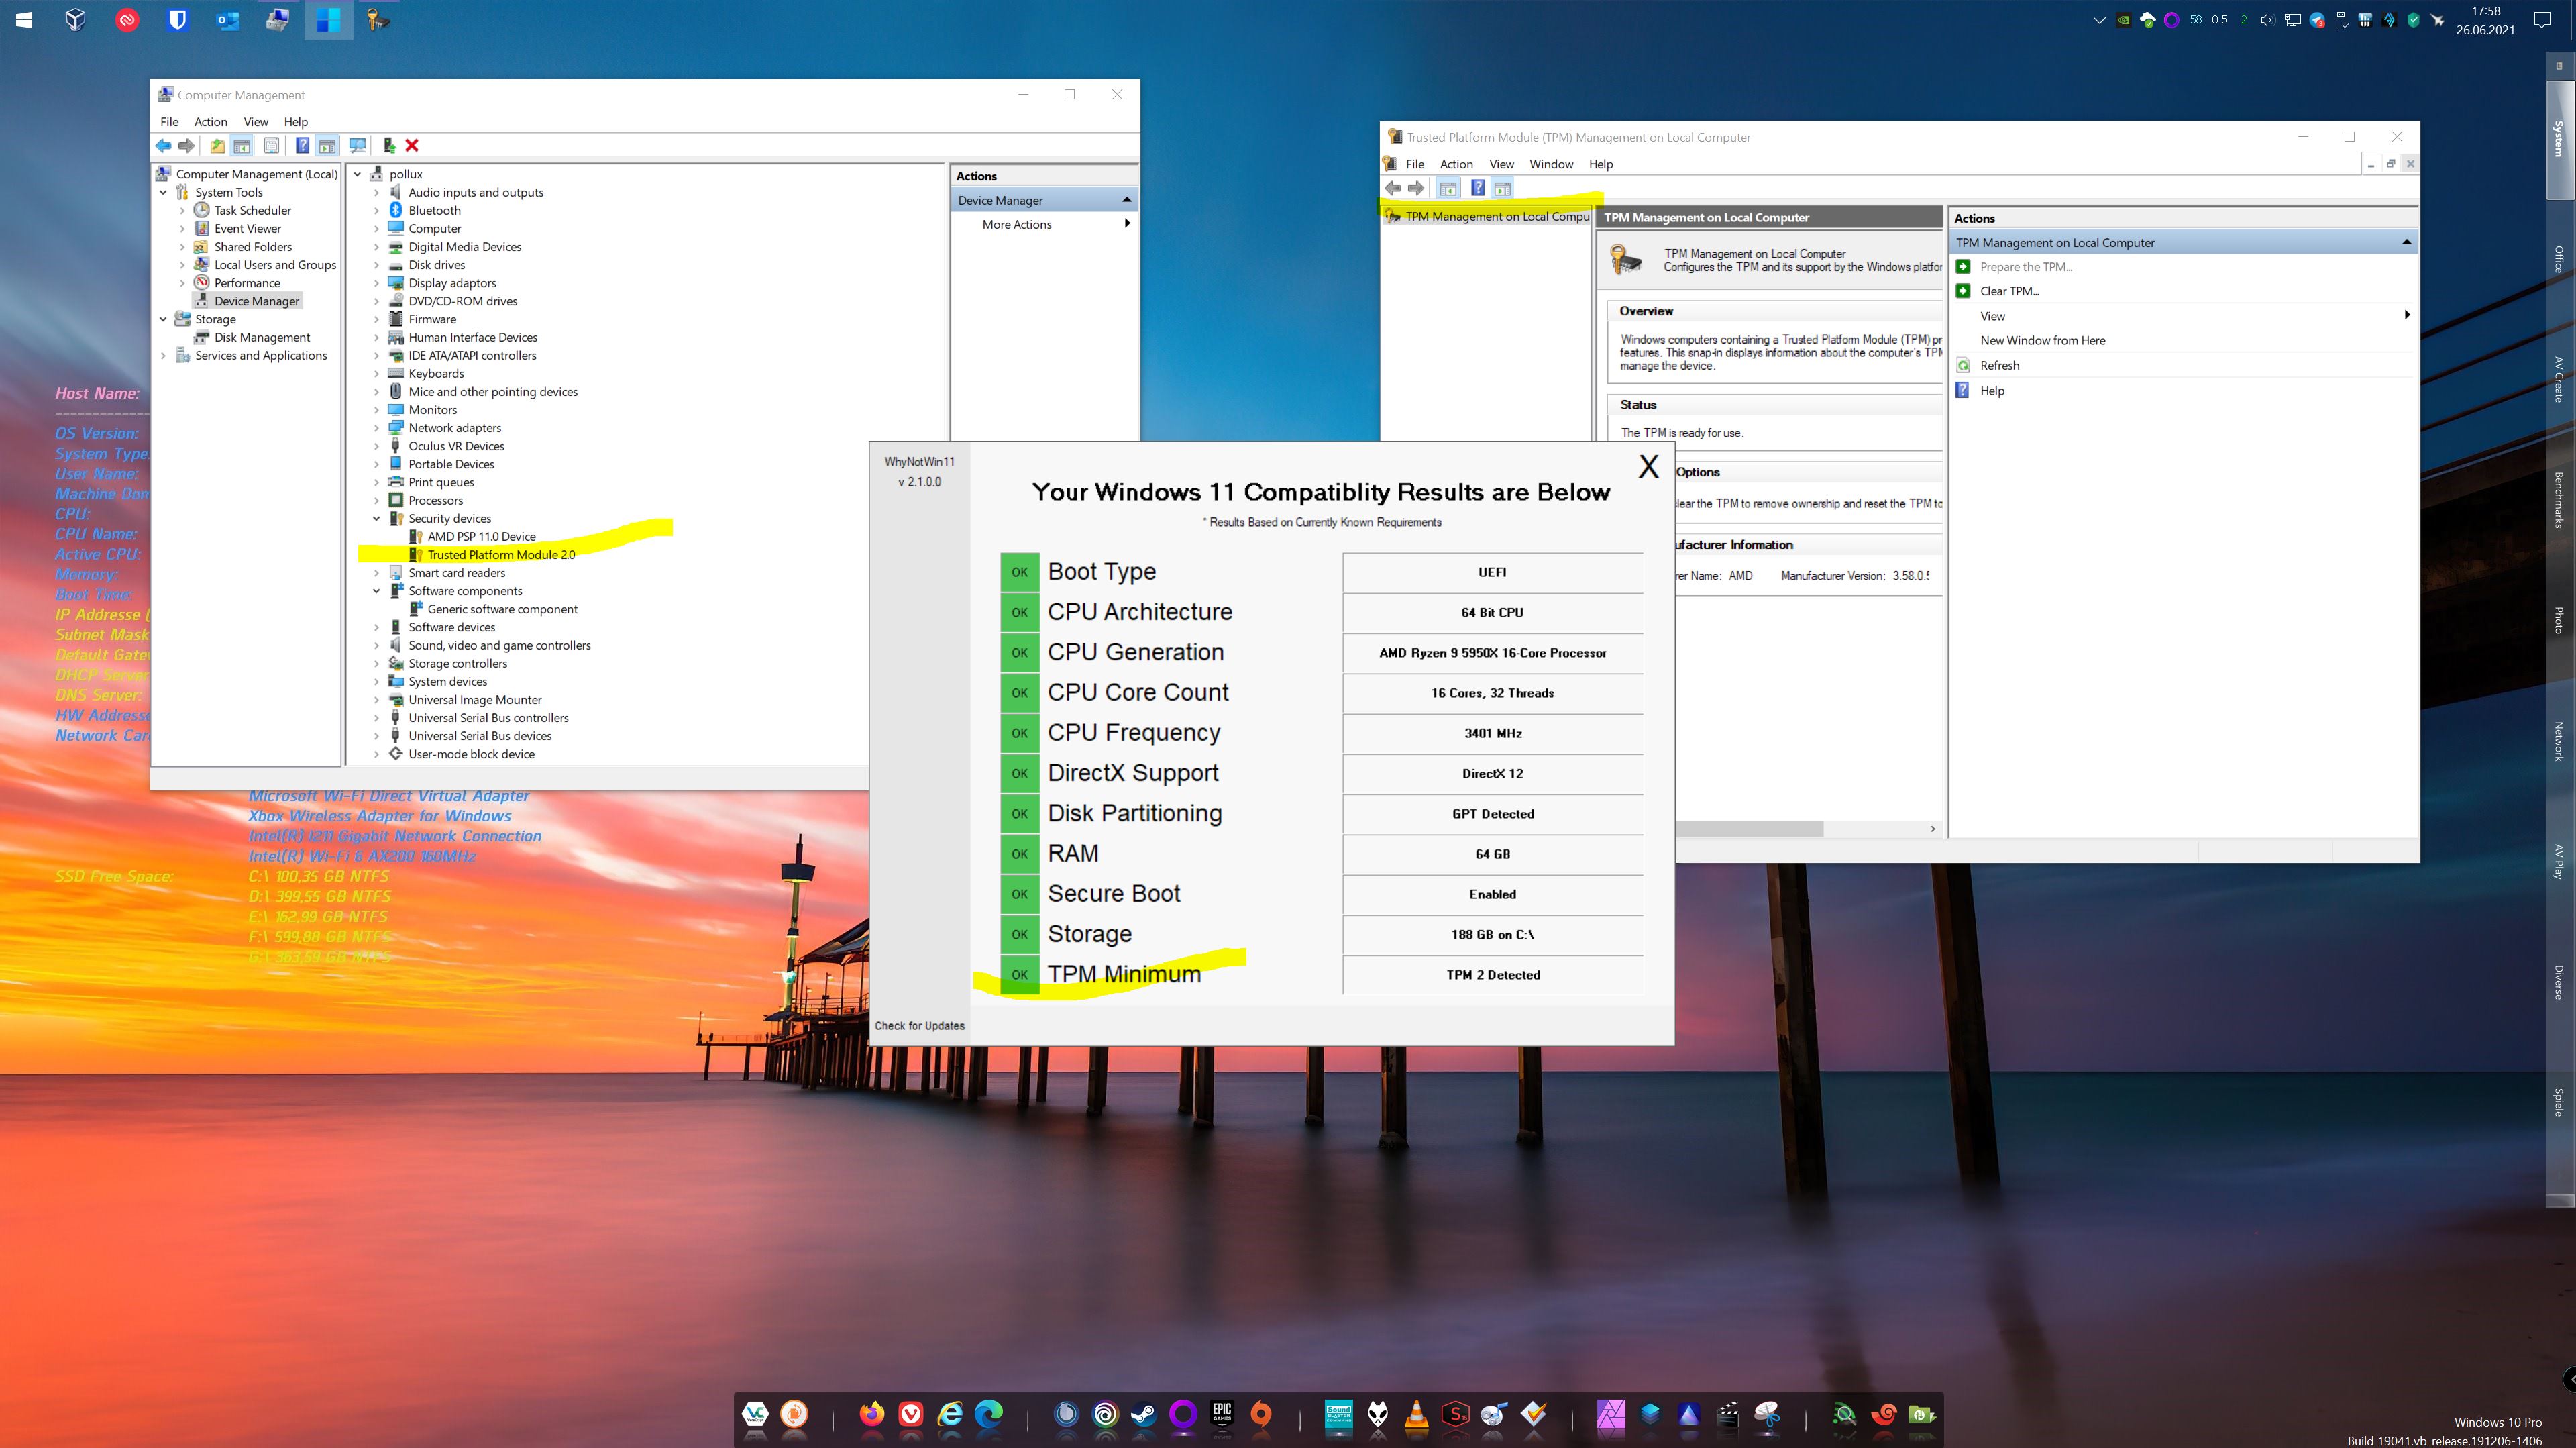This screenshot has height=1448, width=2576.
Task: Click back arrow in TPM Management toolbar
Action: 1392,188
